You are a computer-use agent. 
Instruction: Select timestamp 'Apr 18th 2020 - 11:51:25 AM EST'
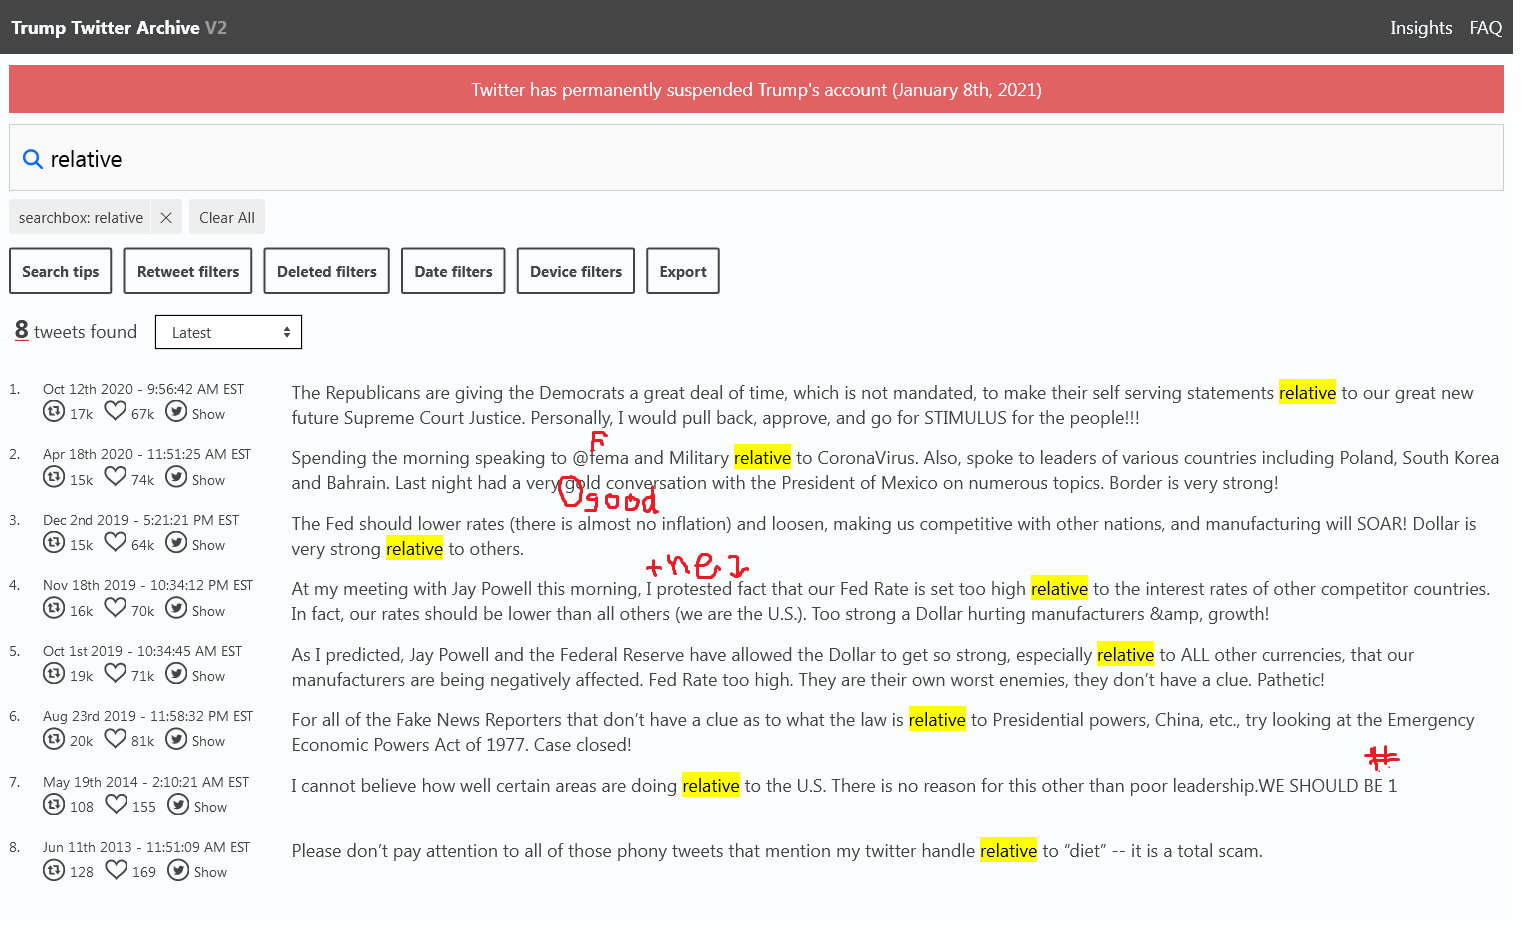[147, 454]
